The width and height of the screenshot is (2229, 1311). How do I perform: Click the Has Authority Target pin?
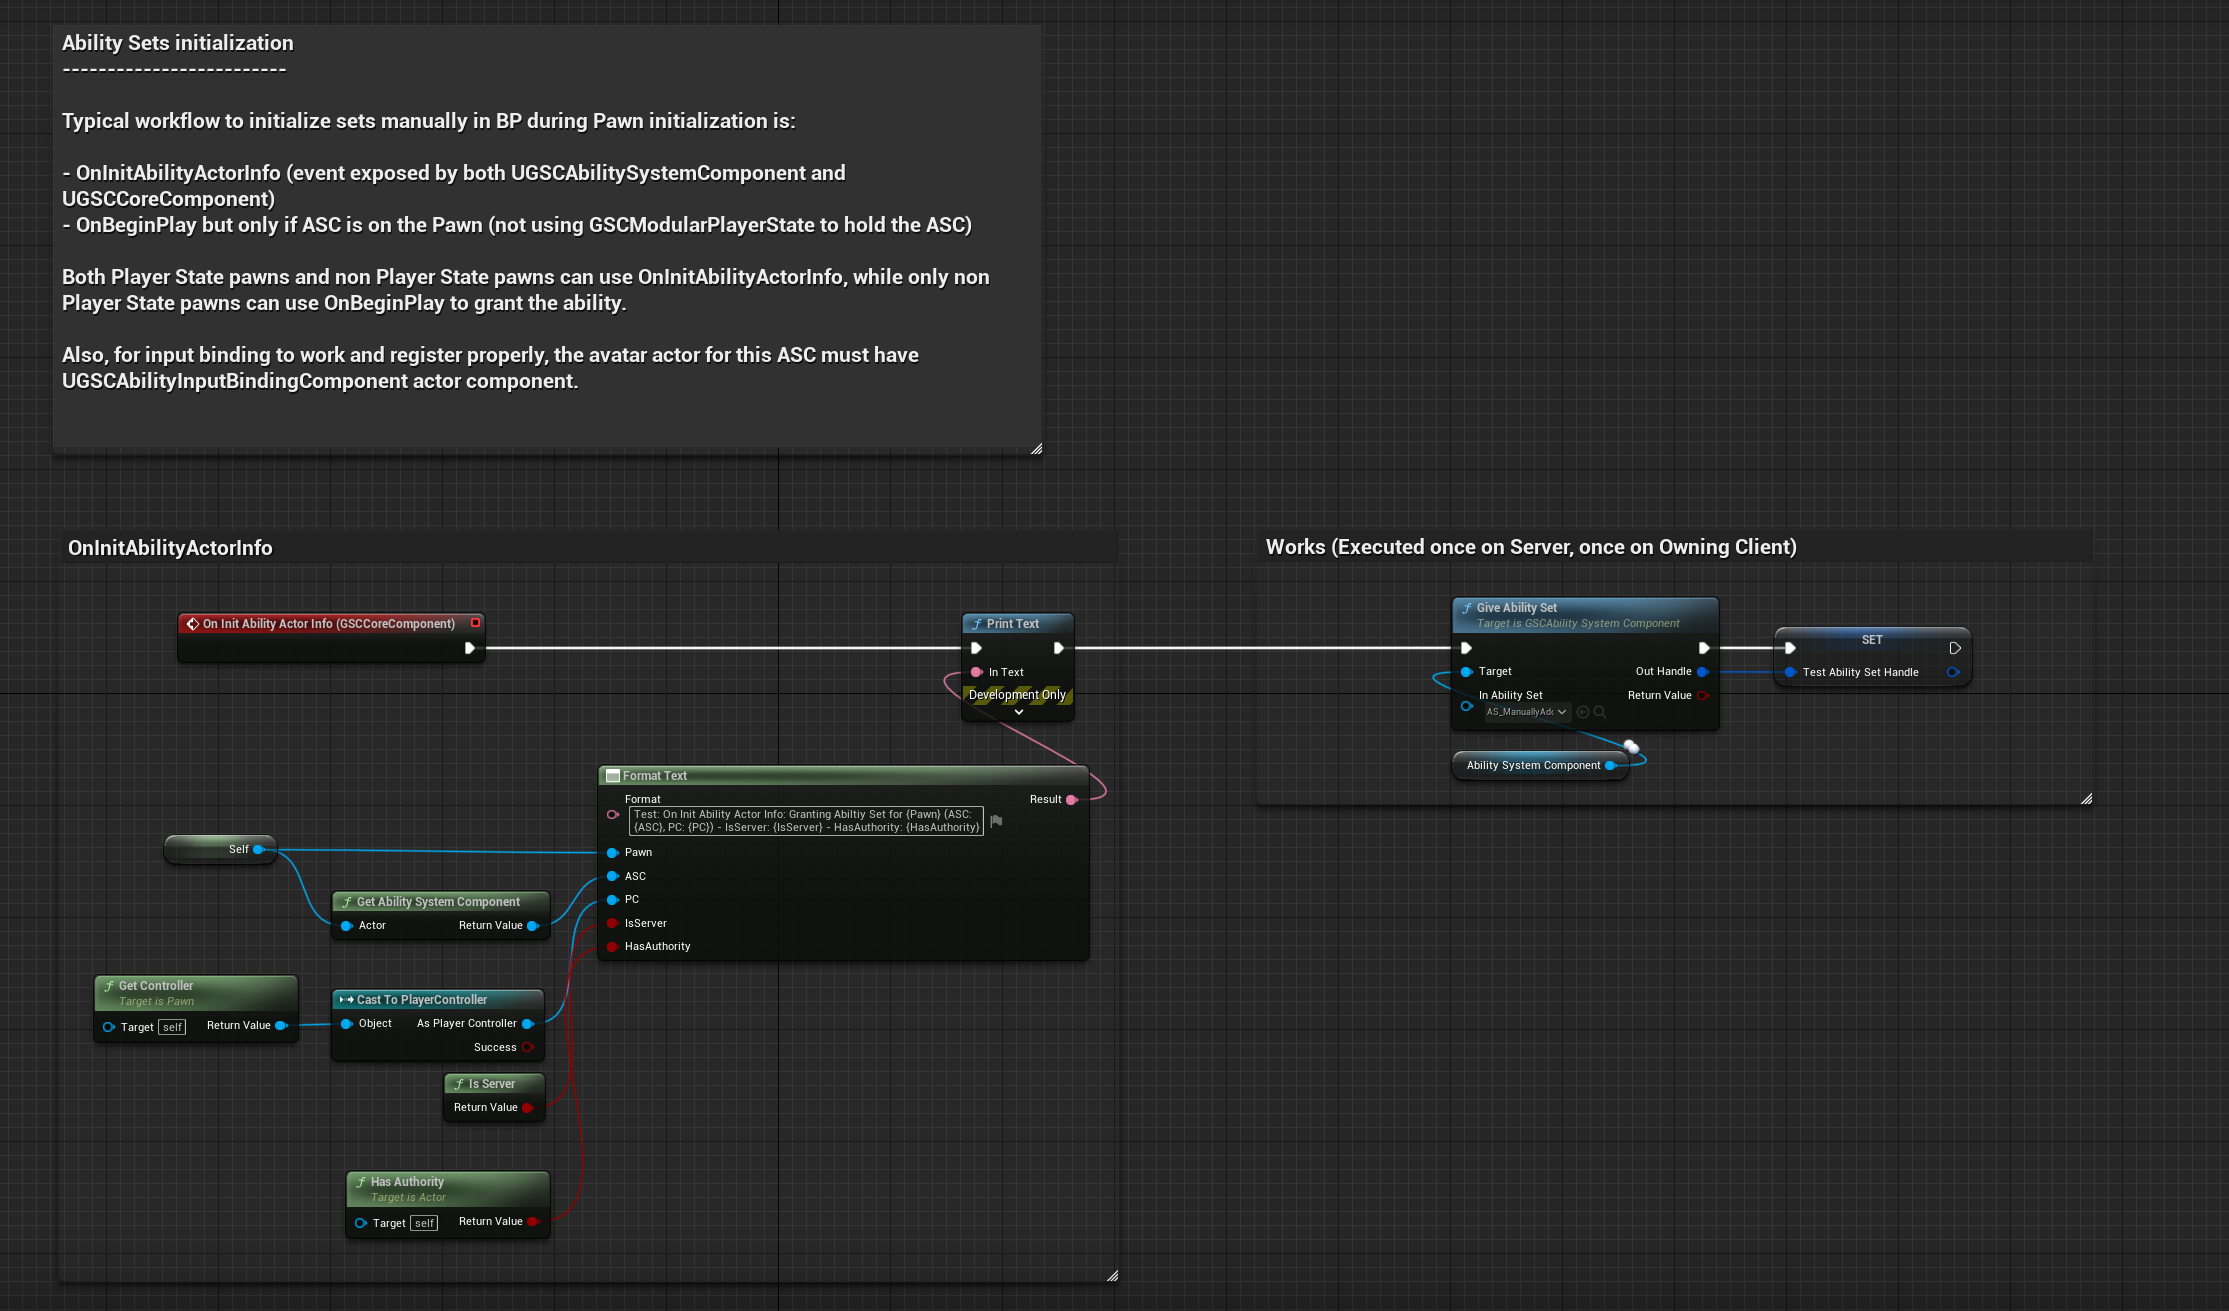pyautogui.click(x=361, y=1223)
